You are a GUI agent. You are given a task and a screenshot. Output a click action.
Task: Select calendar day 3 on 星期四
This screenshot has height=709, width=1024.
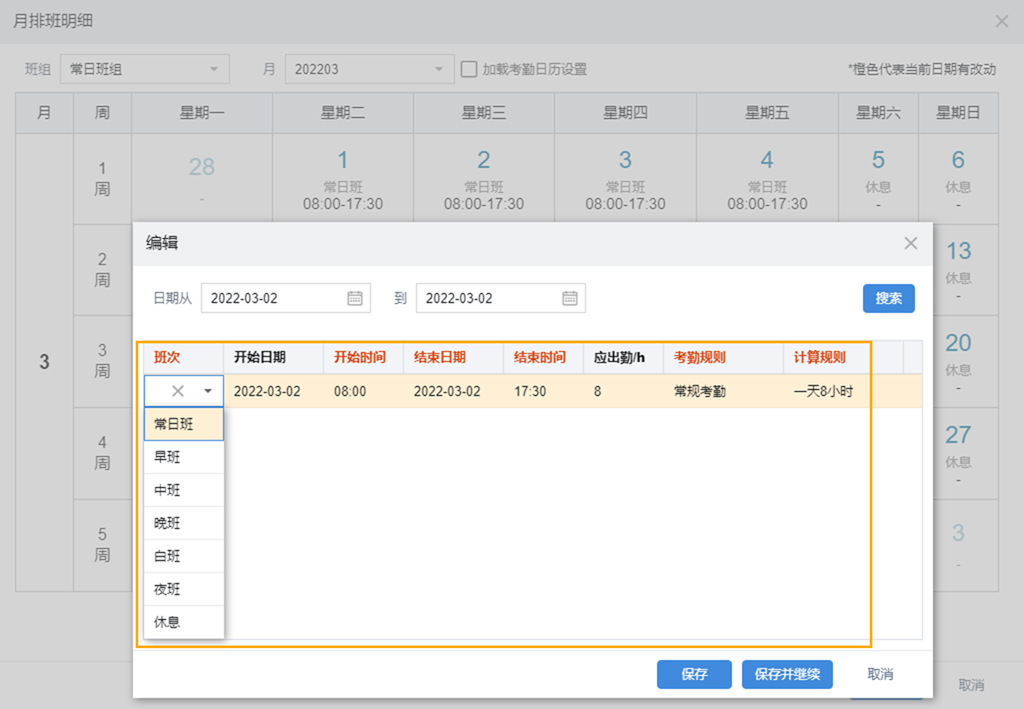pyautogui.click(x=626, y=180)
